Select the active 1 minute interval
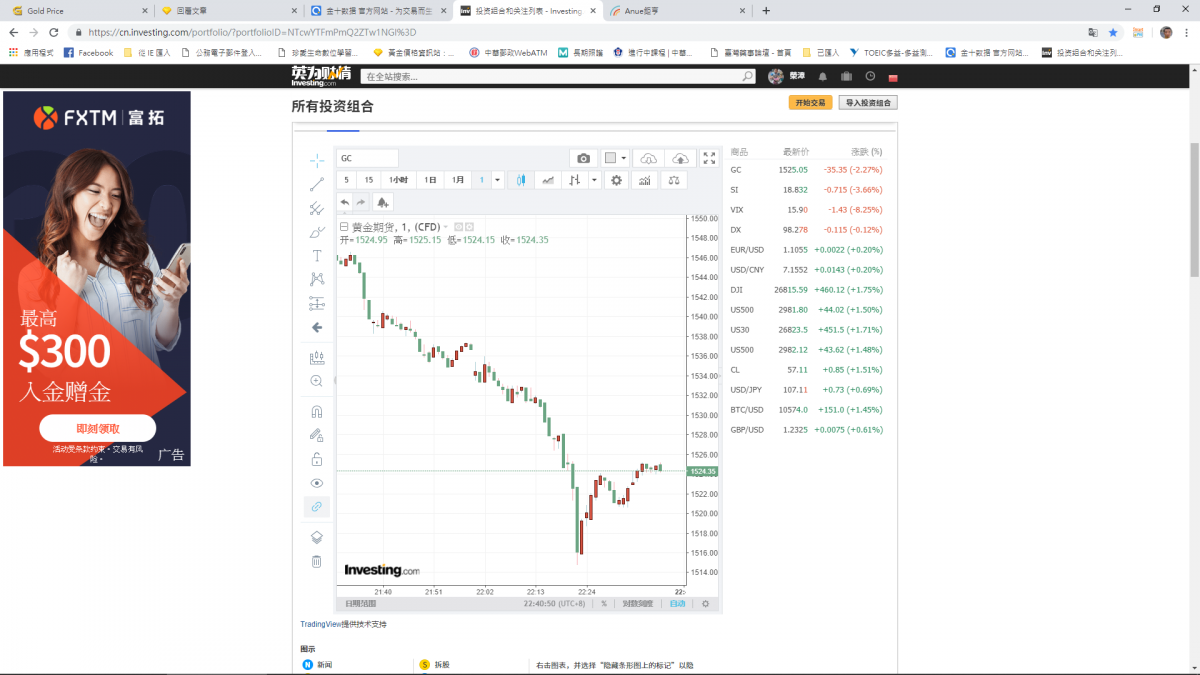Screen dimensions: 1200x675 [482, 180]
